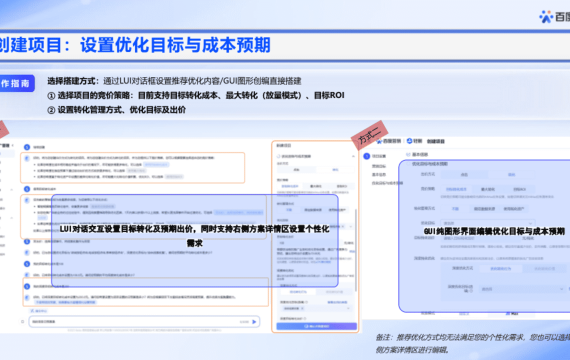Open the 深度转化目标 dropdown in the GUI form
Viewport: 570px width, 360px height.
522,289
